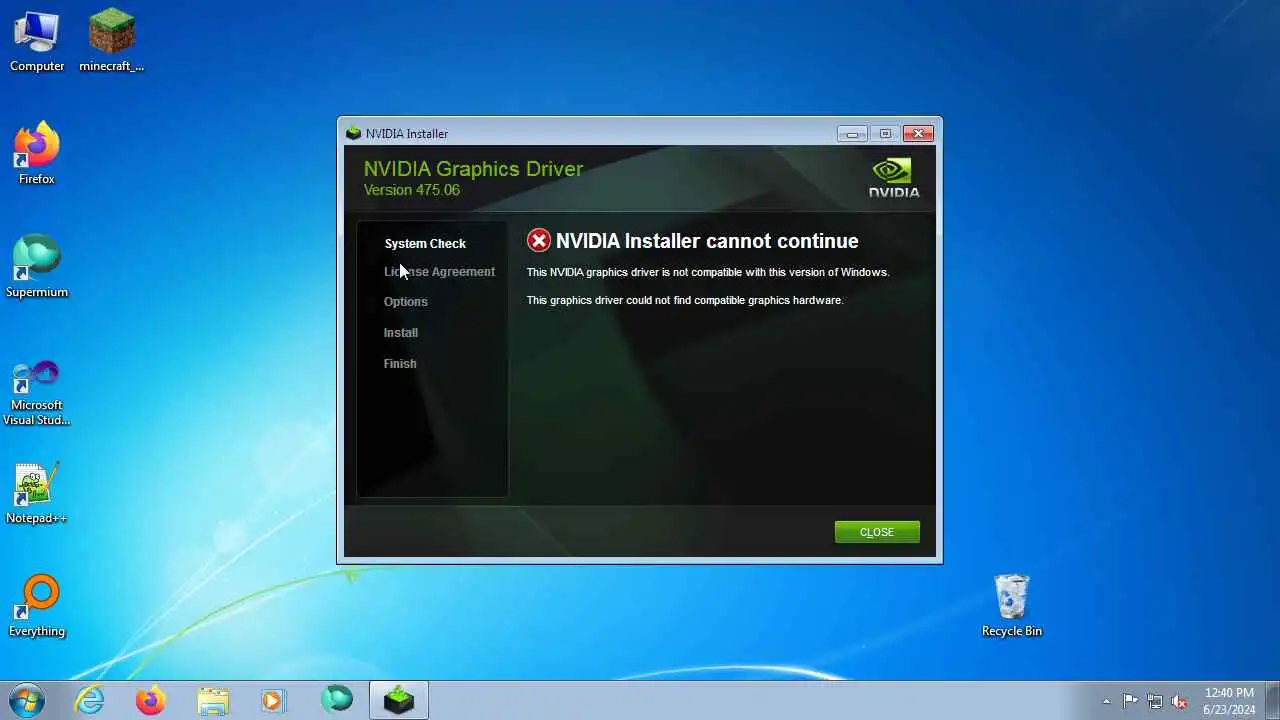Viewport: 1280px width, 720px height.
Task: Select the Finish step
Action: (x=400, y=364)
